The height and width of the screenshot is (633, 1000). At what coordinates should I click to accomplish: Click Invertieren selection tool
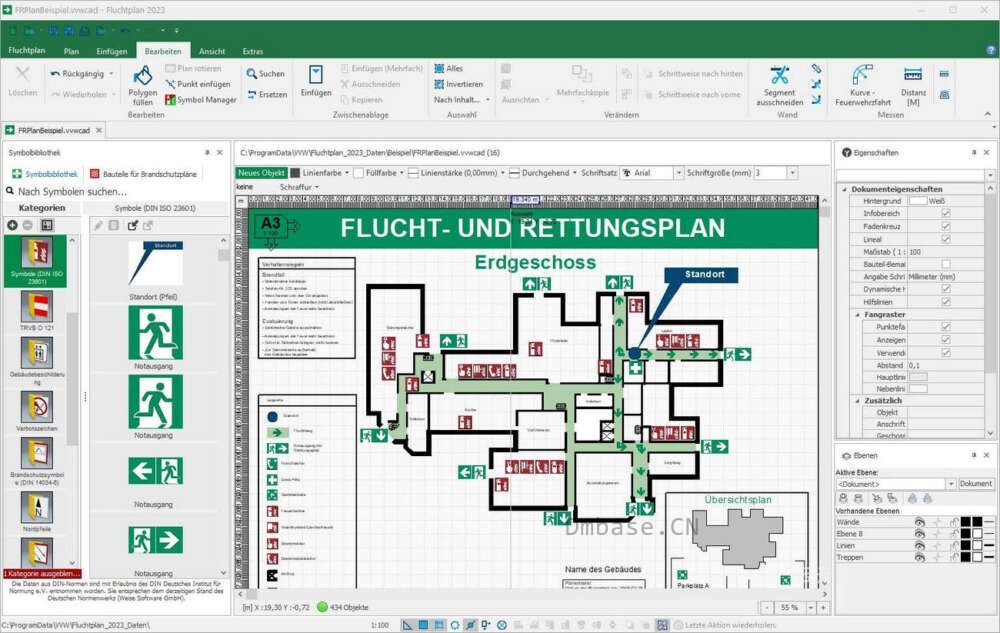click(459, 84)
